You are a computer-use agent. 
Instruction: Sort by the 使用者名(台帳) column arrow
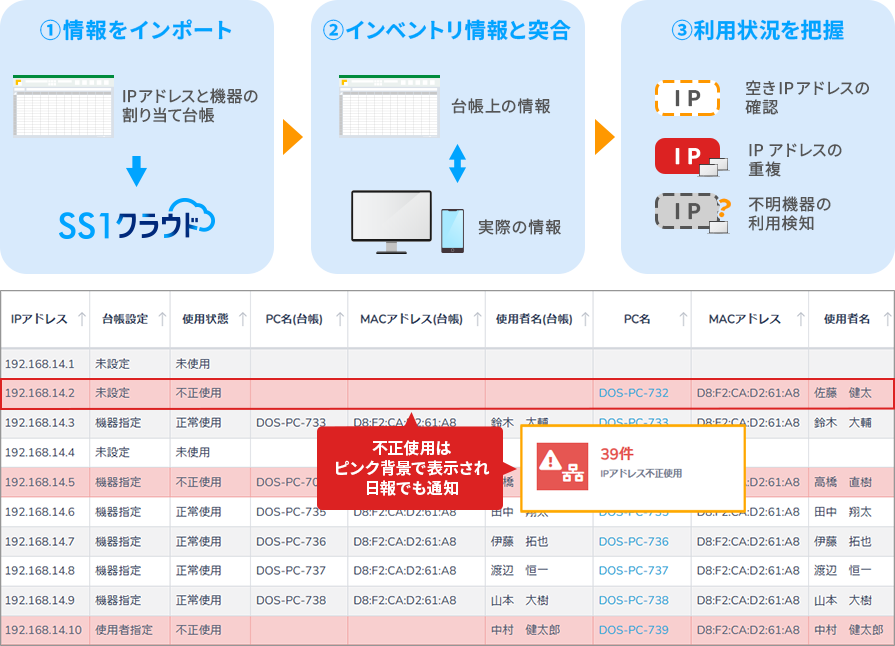[585, 319]
